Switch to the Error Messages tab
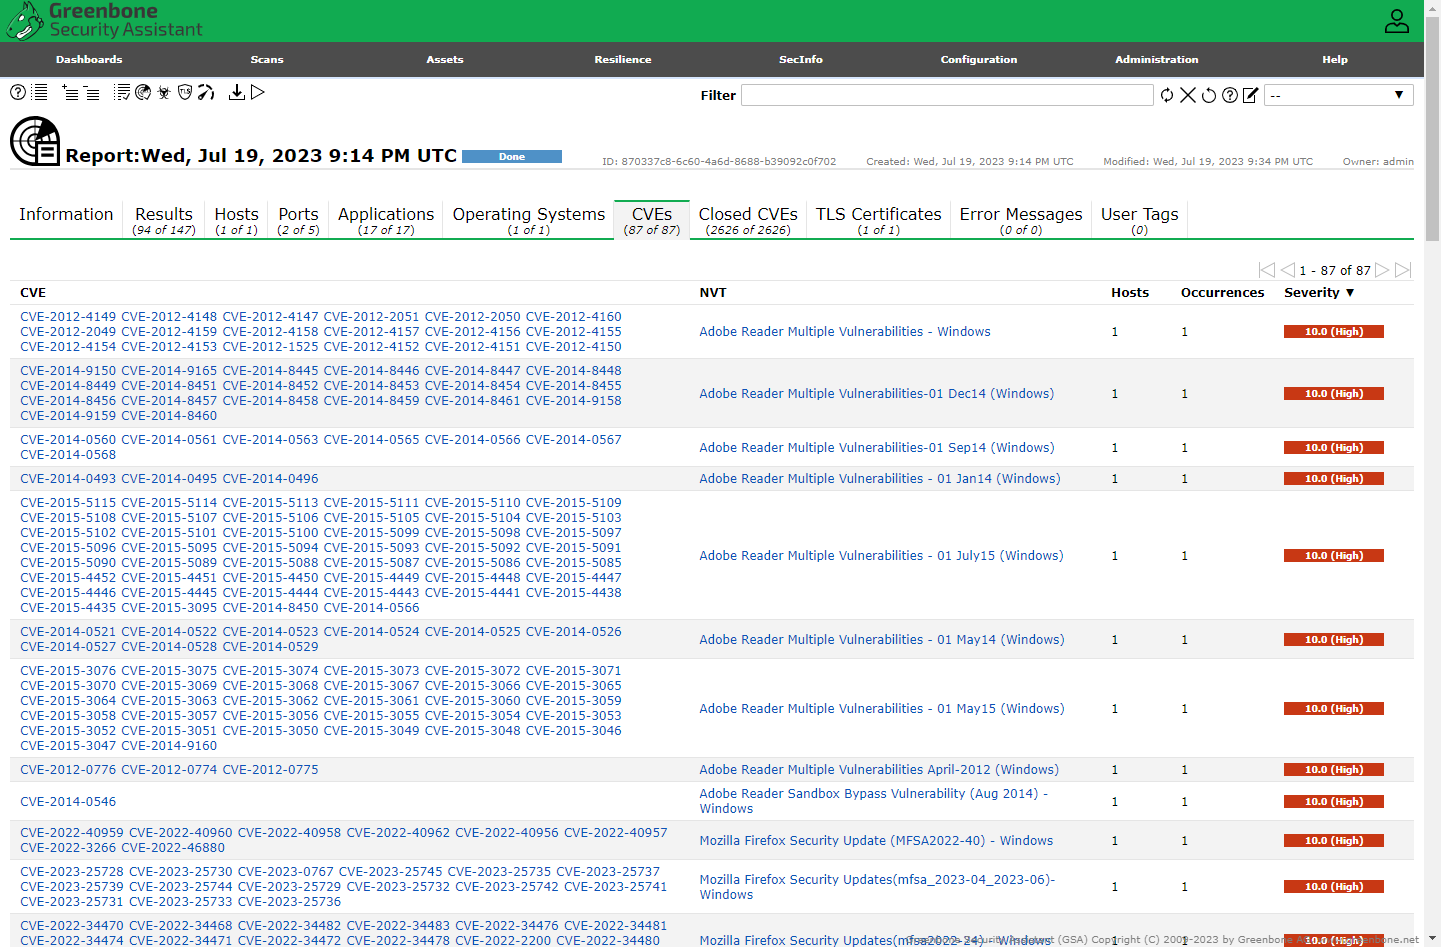 [1021, 221]
